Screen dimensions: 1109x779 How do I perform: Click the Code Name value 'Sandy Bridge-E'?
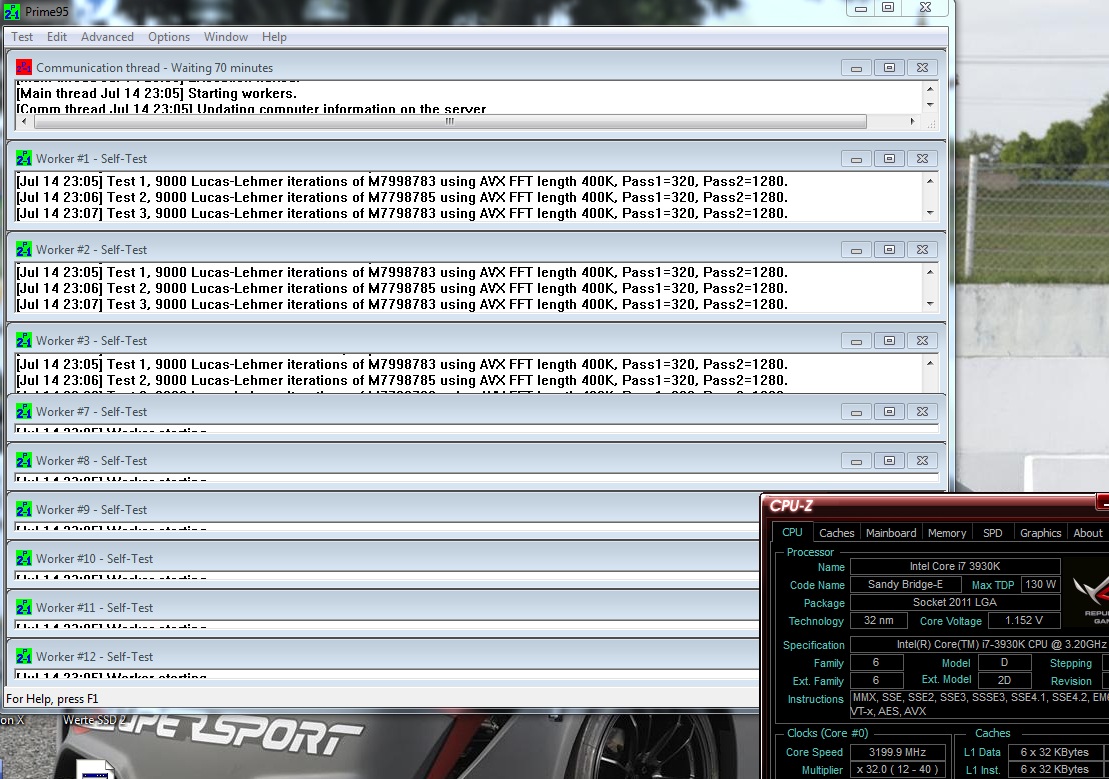(905, 584)
